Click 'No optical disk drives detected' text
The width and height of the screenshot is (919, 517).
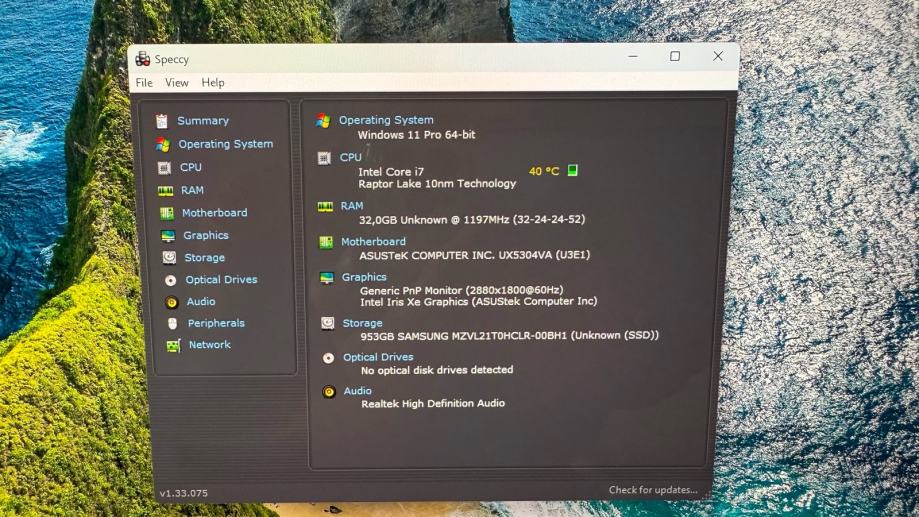(x=437, y=370)
